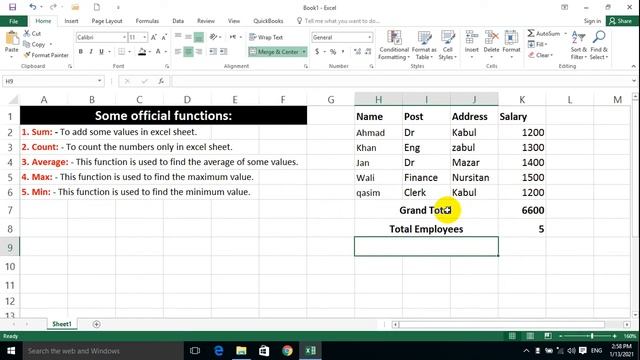Apply accounting dollar format

tap(317, 51)
